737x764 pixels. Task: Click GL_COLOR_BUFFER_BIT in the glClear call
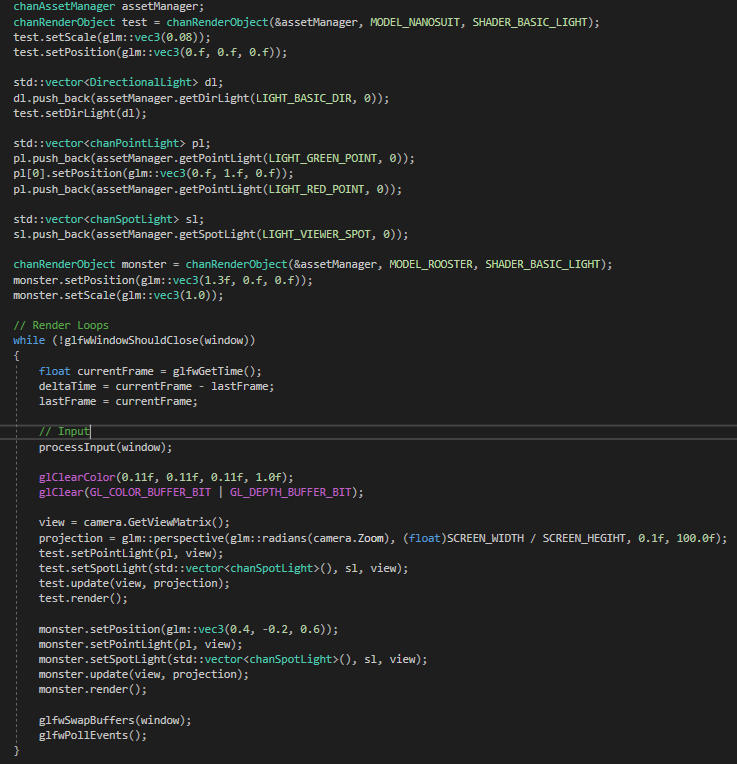[x=150, y=493]
